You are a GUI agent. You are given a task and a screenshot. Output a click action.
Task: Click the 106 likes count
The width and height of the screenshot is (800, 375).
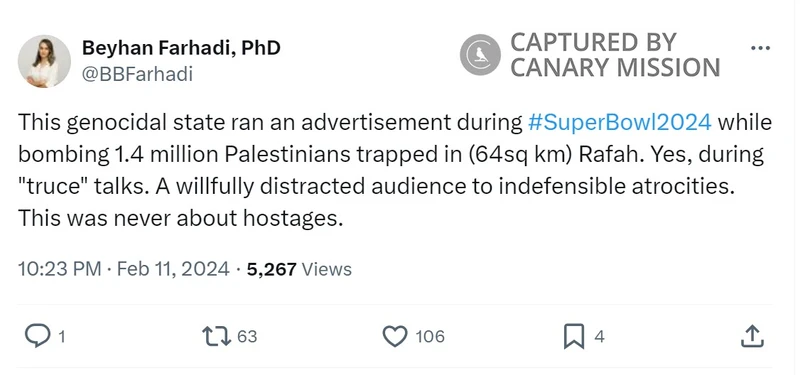click(430, 337)
